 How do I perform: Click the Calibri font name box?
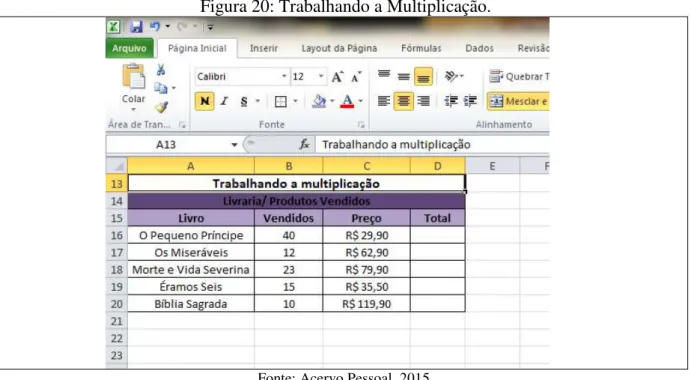(237, 77)
